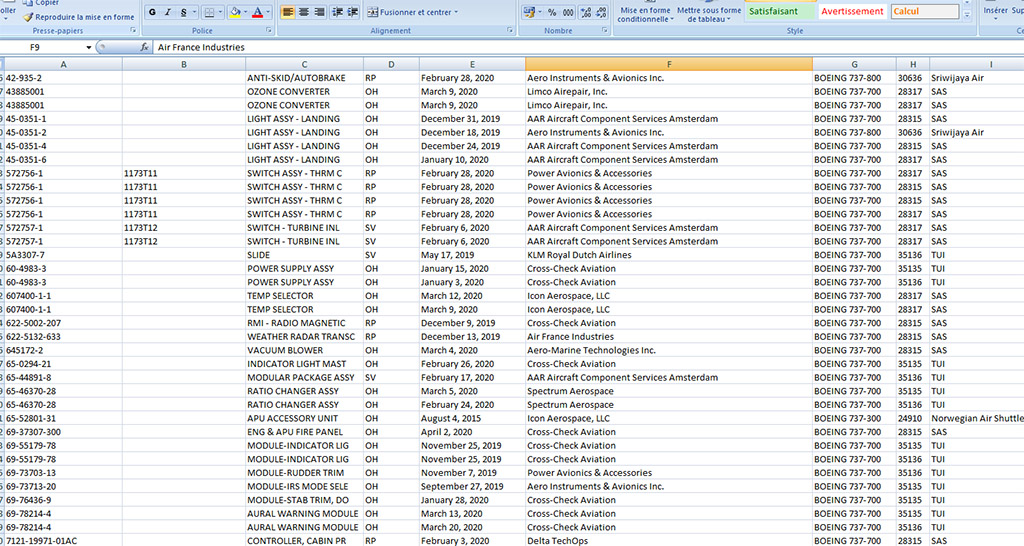Select cell 7121-19971-01AC
This screenshot has height=546, width=1024.
[63, 541]
